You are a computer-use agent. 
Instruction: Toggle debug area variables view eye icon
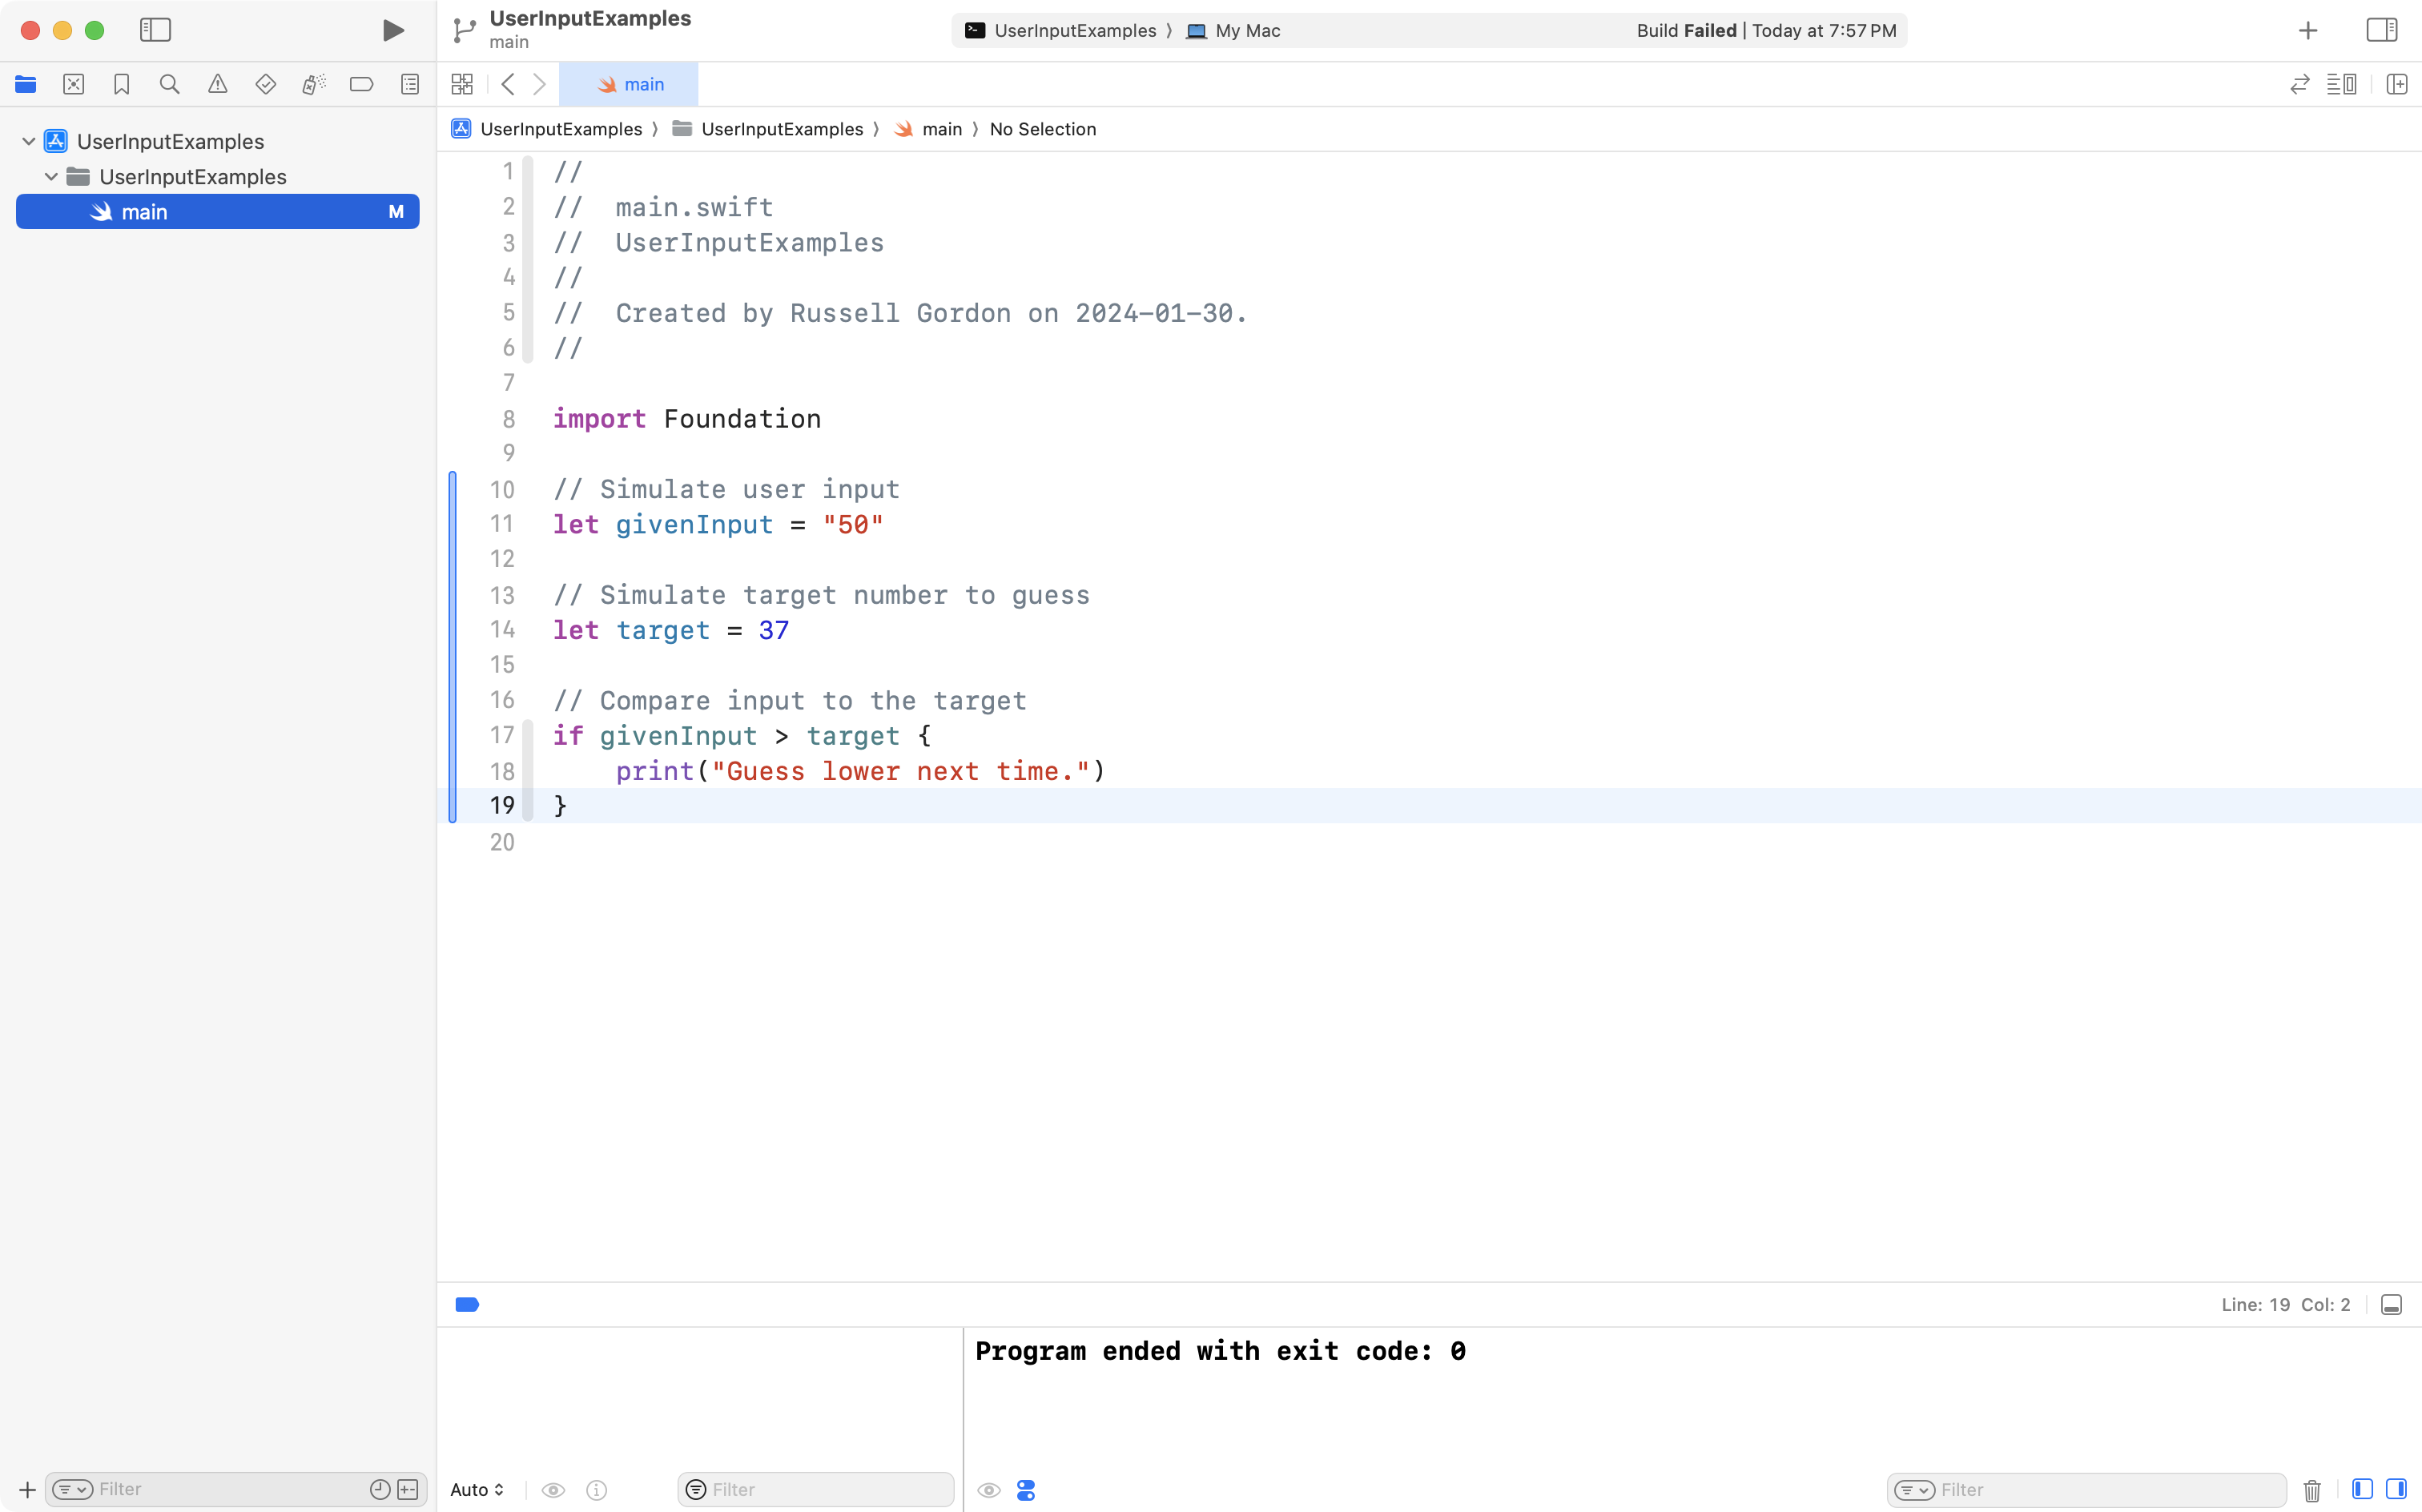click(553, 1489)
